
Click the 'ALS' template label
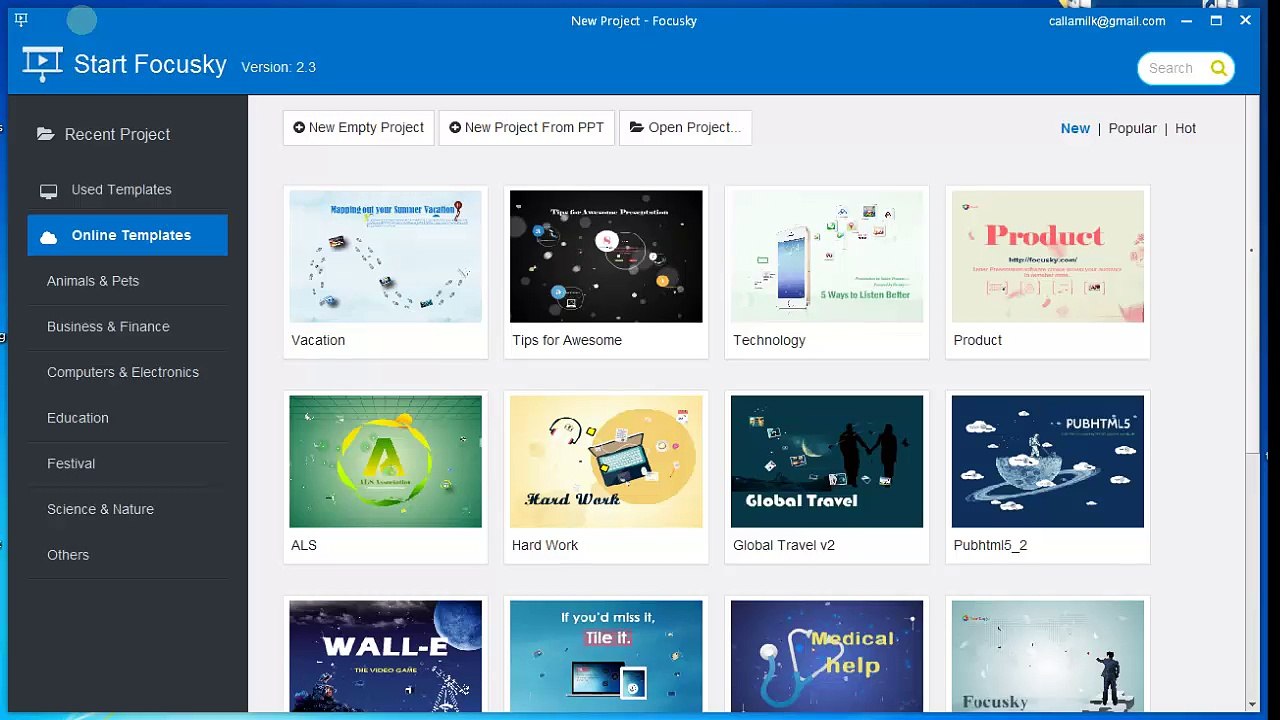tap(304, 545)
